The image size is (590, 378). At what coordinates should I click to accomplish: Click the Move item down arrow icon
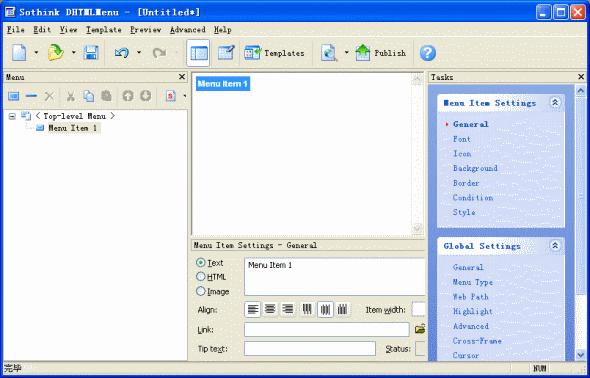pos(146,96)
